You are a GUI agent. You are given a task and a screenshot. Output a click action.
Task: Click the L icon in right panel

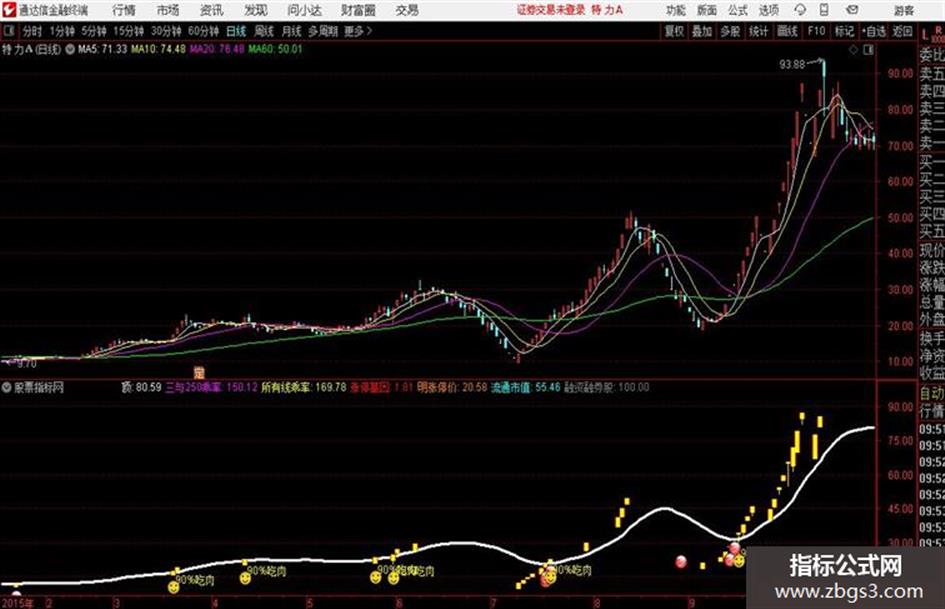925,34
